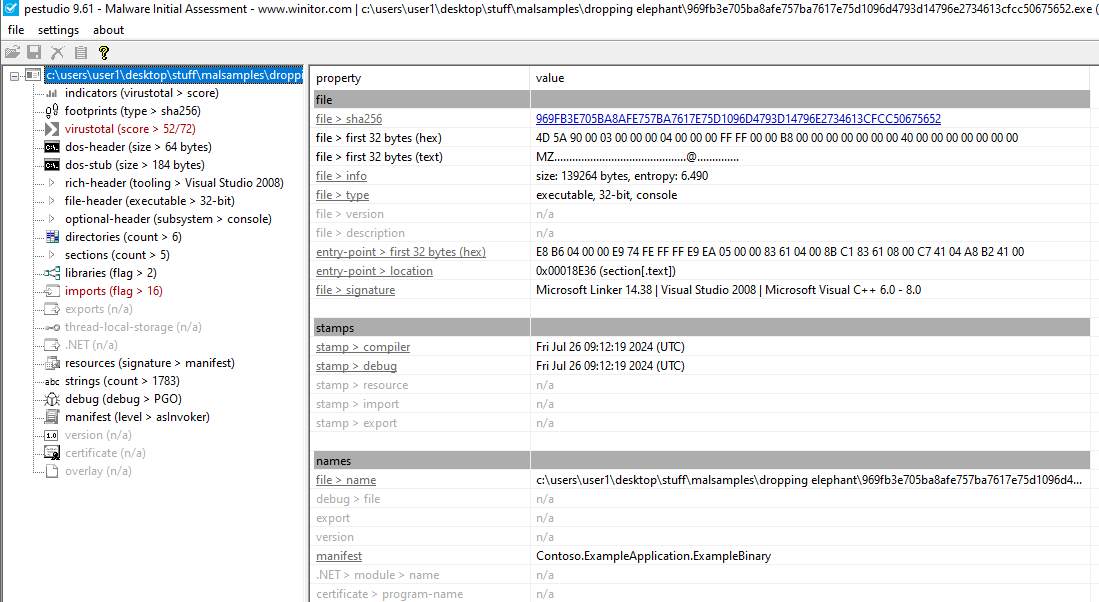Click '0x00018E36 (section[.text])' value
The width and height of the screenshot is (1099, 602).
pyautogui.click(x=606, y=271)
